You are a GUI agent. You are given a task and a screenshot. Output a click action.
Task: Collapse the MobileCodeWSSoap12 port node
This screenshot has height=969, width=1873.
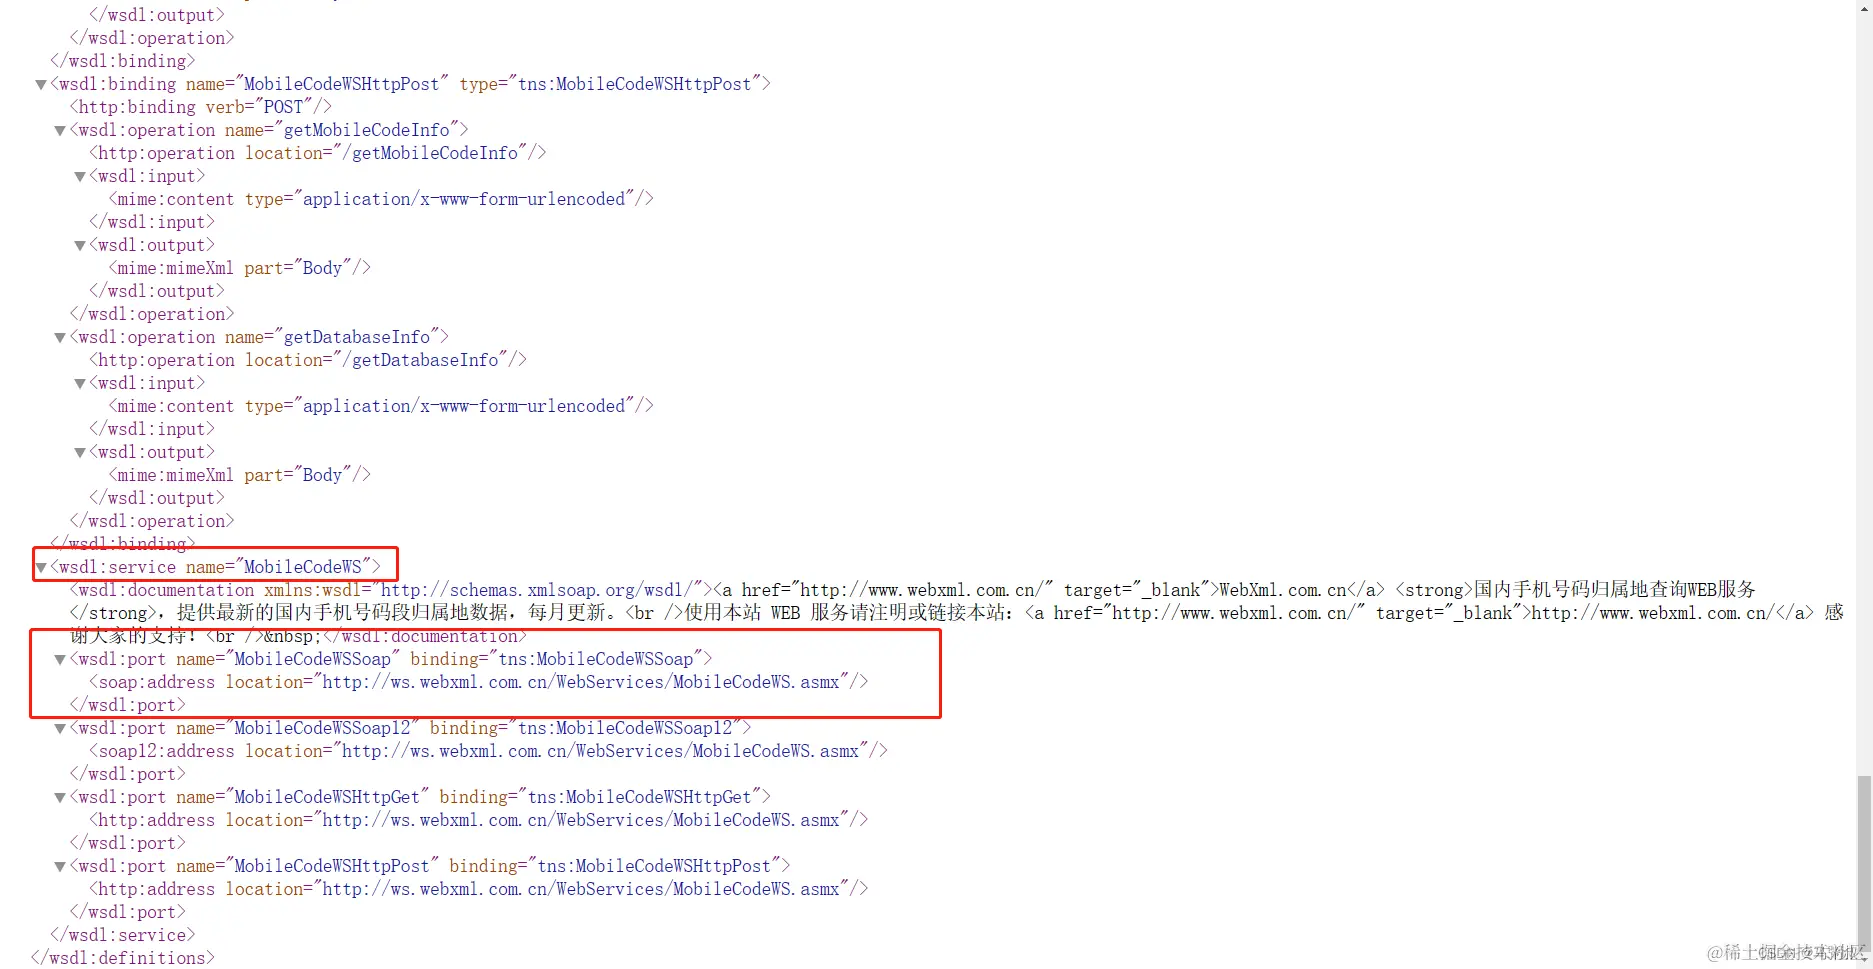[60, 729]
